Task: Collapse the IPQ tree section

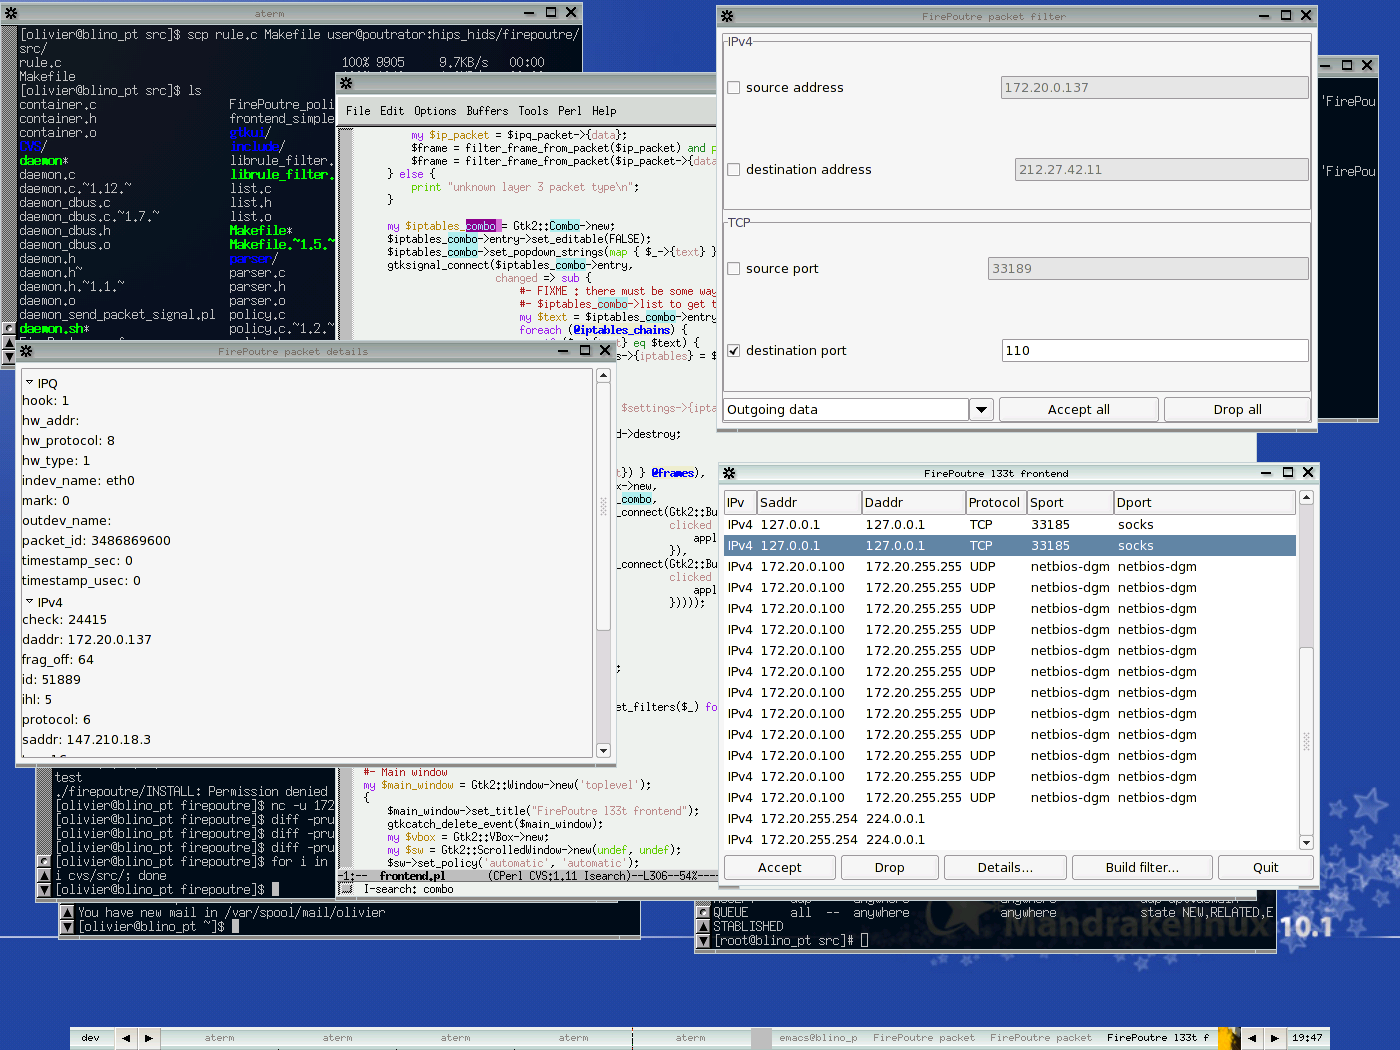Action: tap(29, 383)
